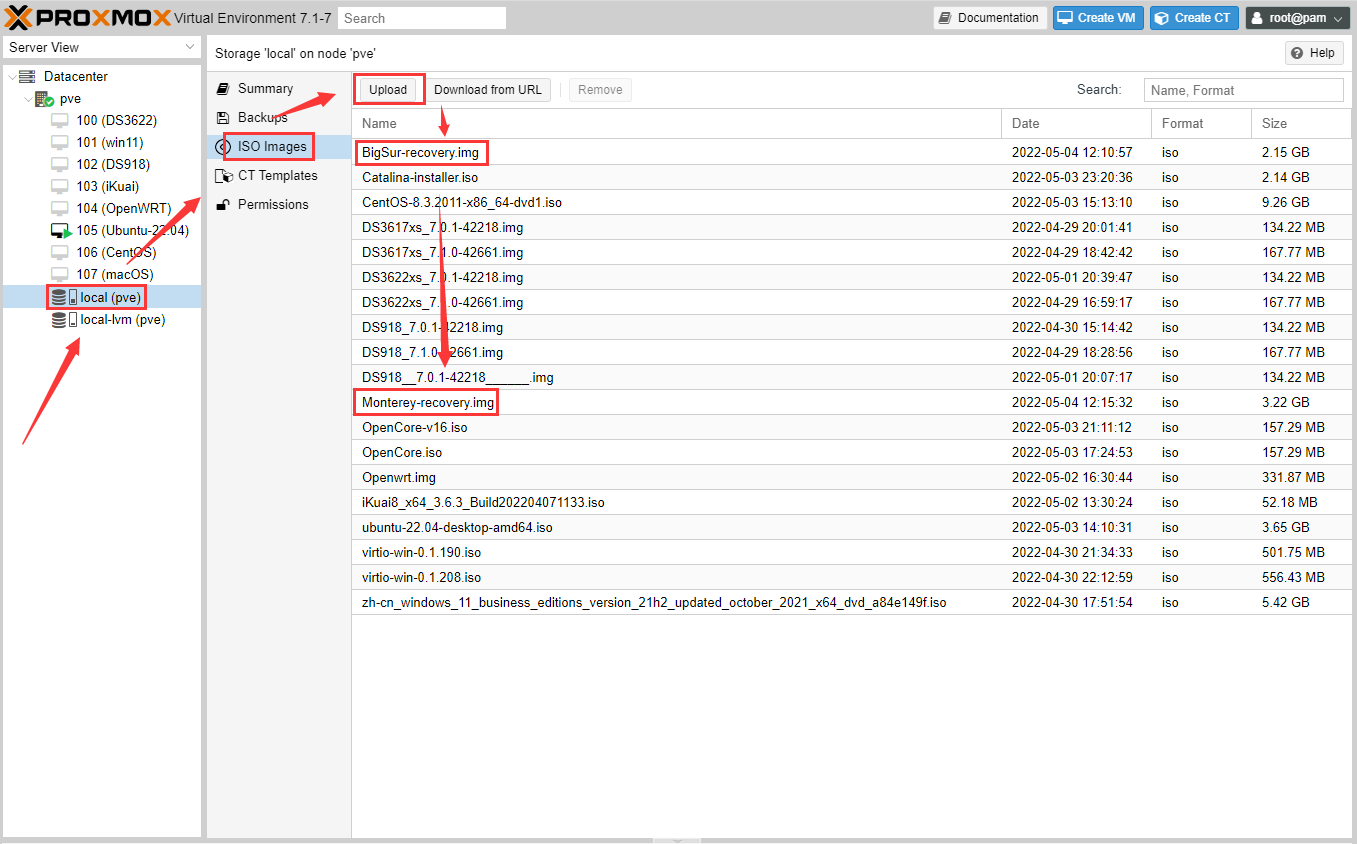Select VM 107 (macOS) monitor icon

click(x=60, y=274)
